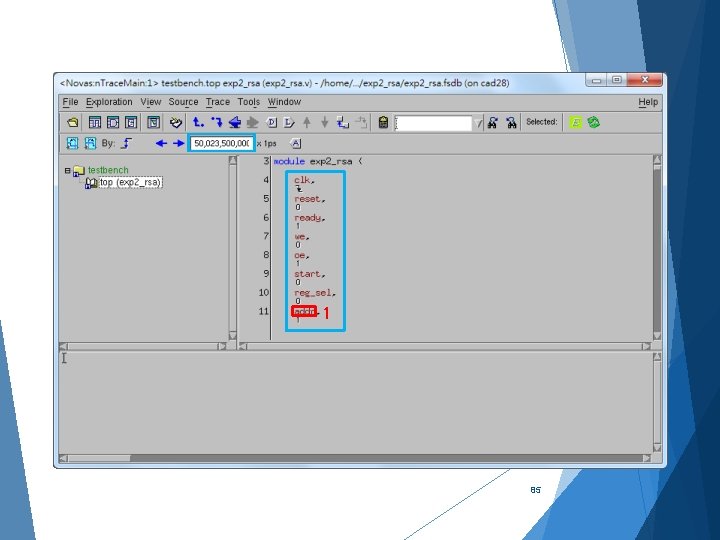Image resolution: width=720 pixels, height=540 pixels.
Task: Open the Window menu
Action: [x=284, y=102]
